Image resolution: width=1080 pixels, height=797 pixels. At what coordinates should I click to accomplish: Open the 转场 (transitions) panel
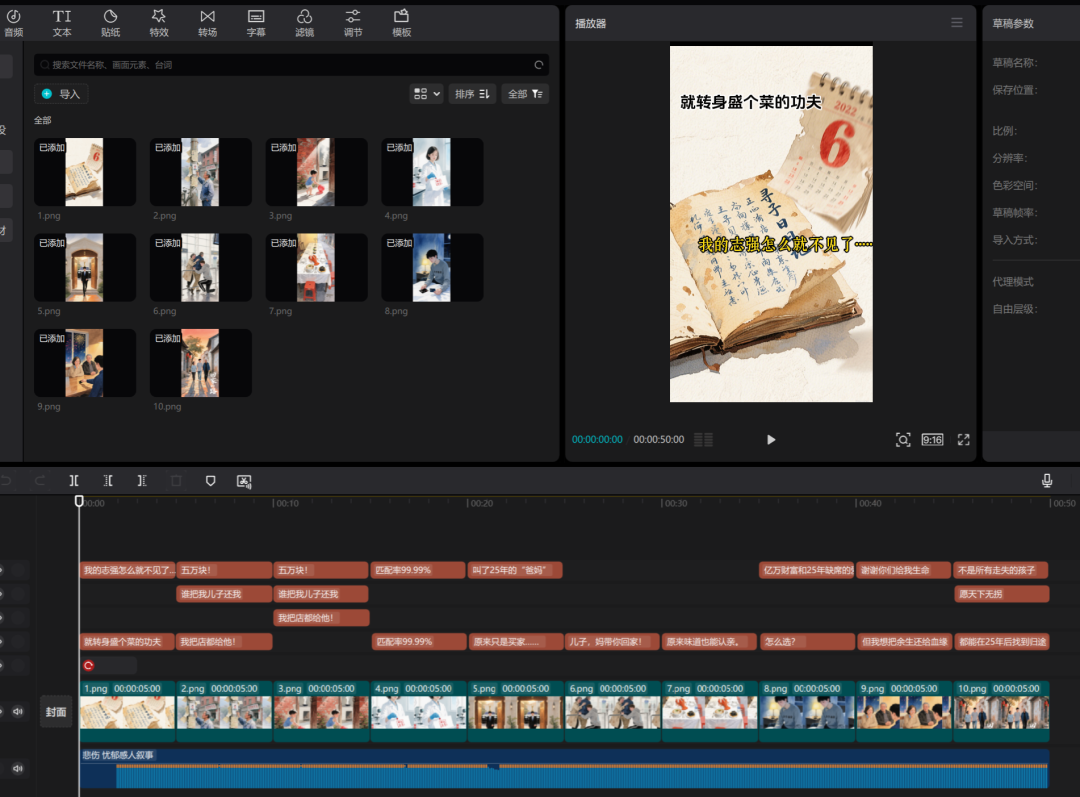point(207,22)
